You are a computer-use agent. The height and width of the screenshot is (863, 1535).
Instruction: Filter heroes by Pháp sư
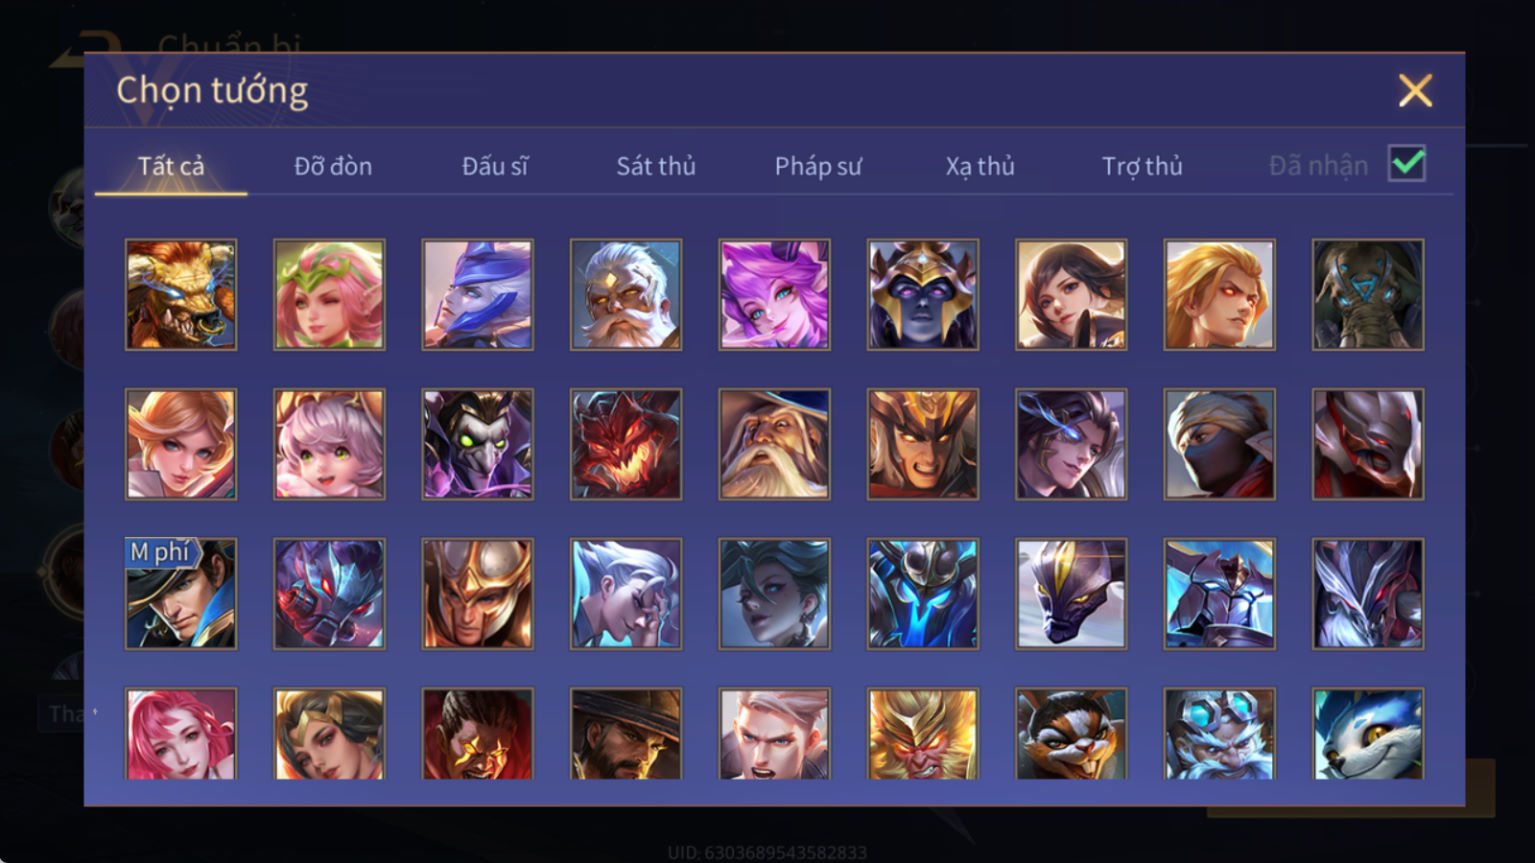point(818,166)
